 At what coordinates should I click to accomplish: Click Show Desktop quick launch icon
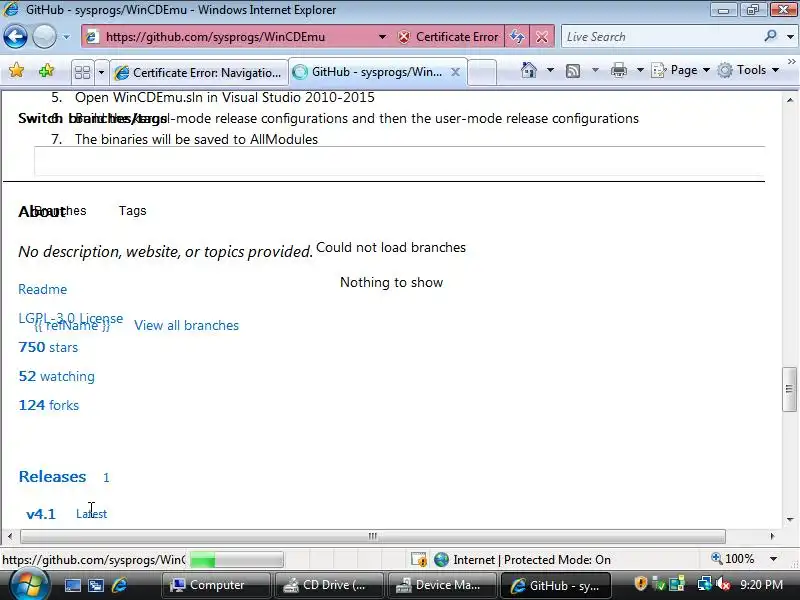click(x=72, y=585)
